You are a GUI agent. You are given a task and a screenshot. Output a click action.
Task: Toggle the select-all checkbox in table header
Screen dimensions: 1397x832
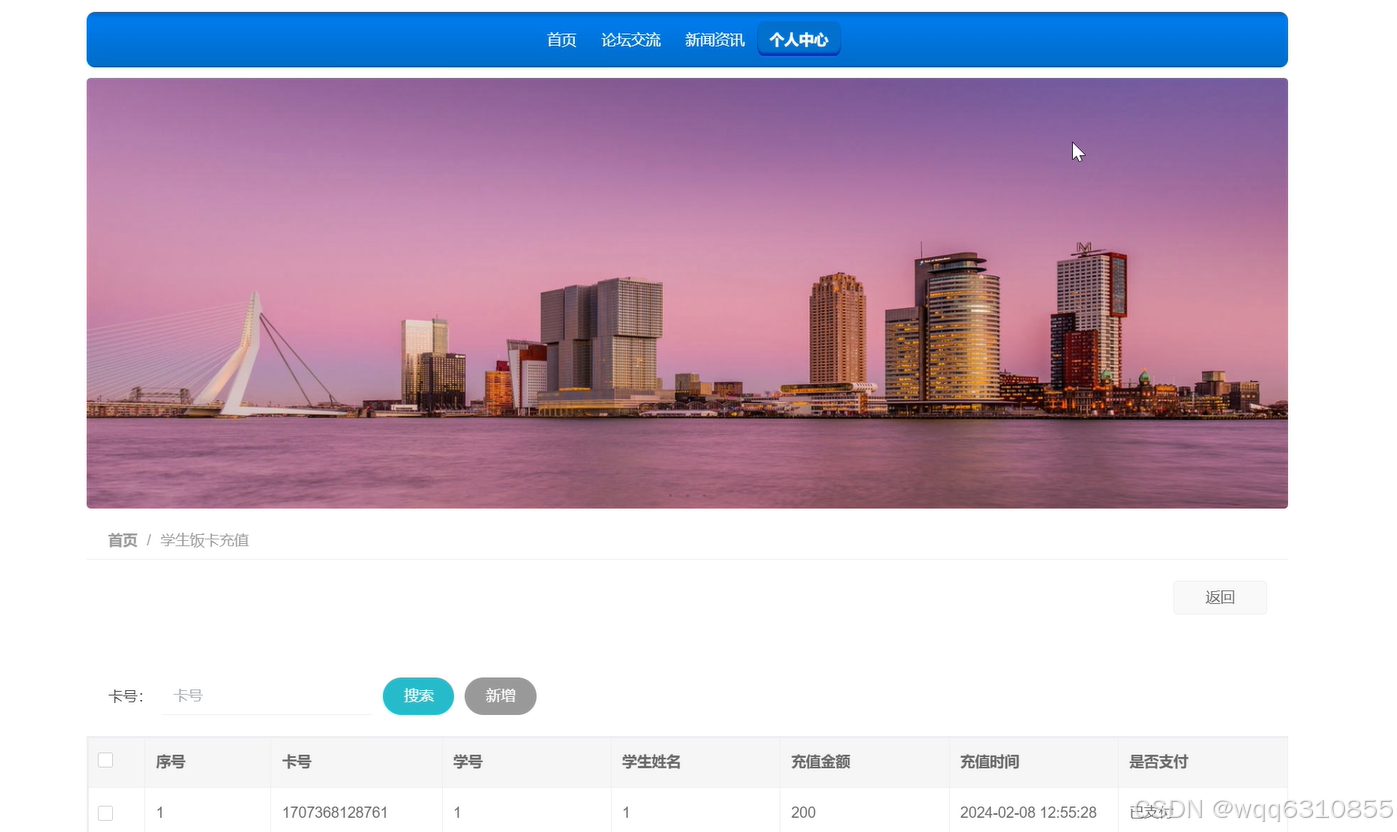tap(105, 760)
